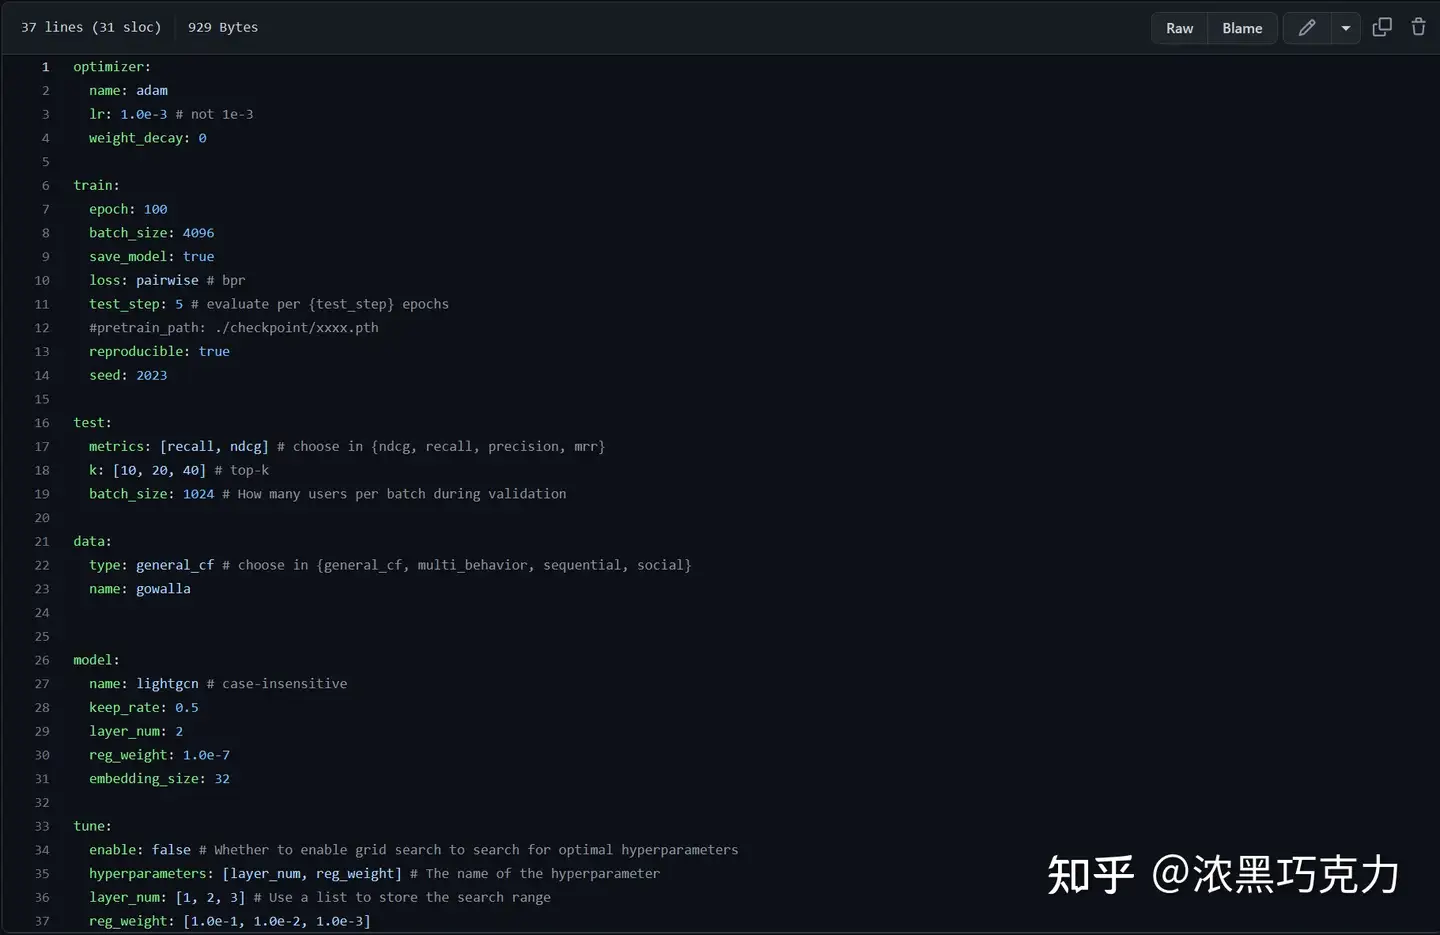Click the "reg_weight: 1.0e-7" line
1440x935 pixels.
pyautogui.click(x=160, y=755)
